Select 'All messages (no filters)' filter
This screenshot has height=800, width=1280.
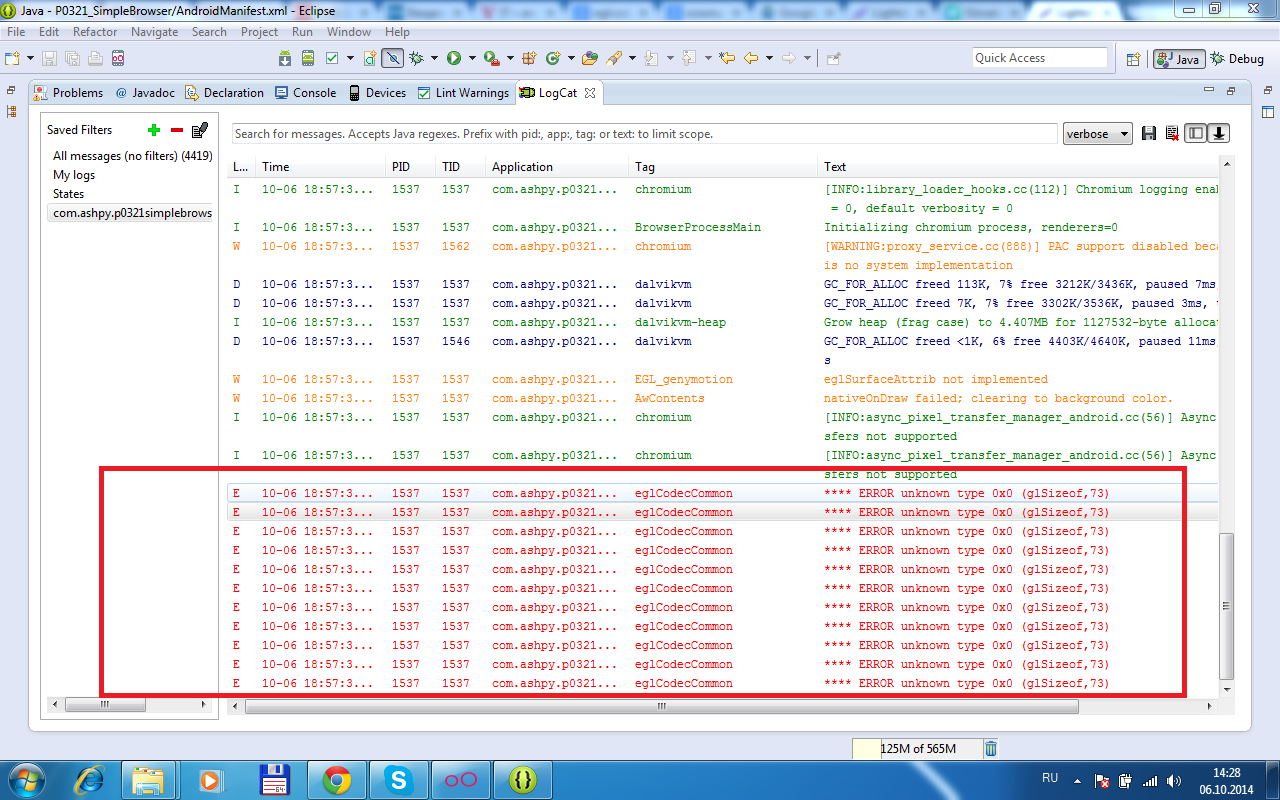click(132, 156)
